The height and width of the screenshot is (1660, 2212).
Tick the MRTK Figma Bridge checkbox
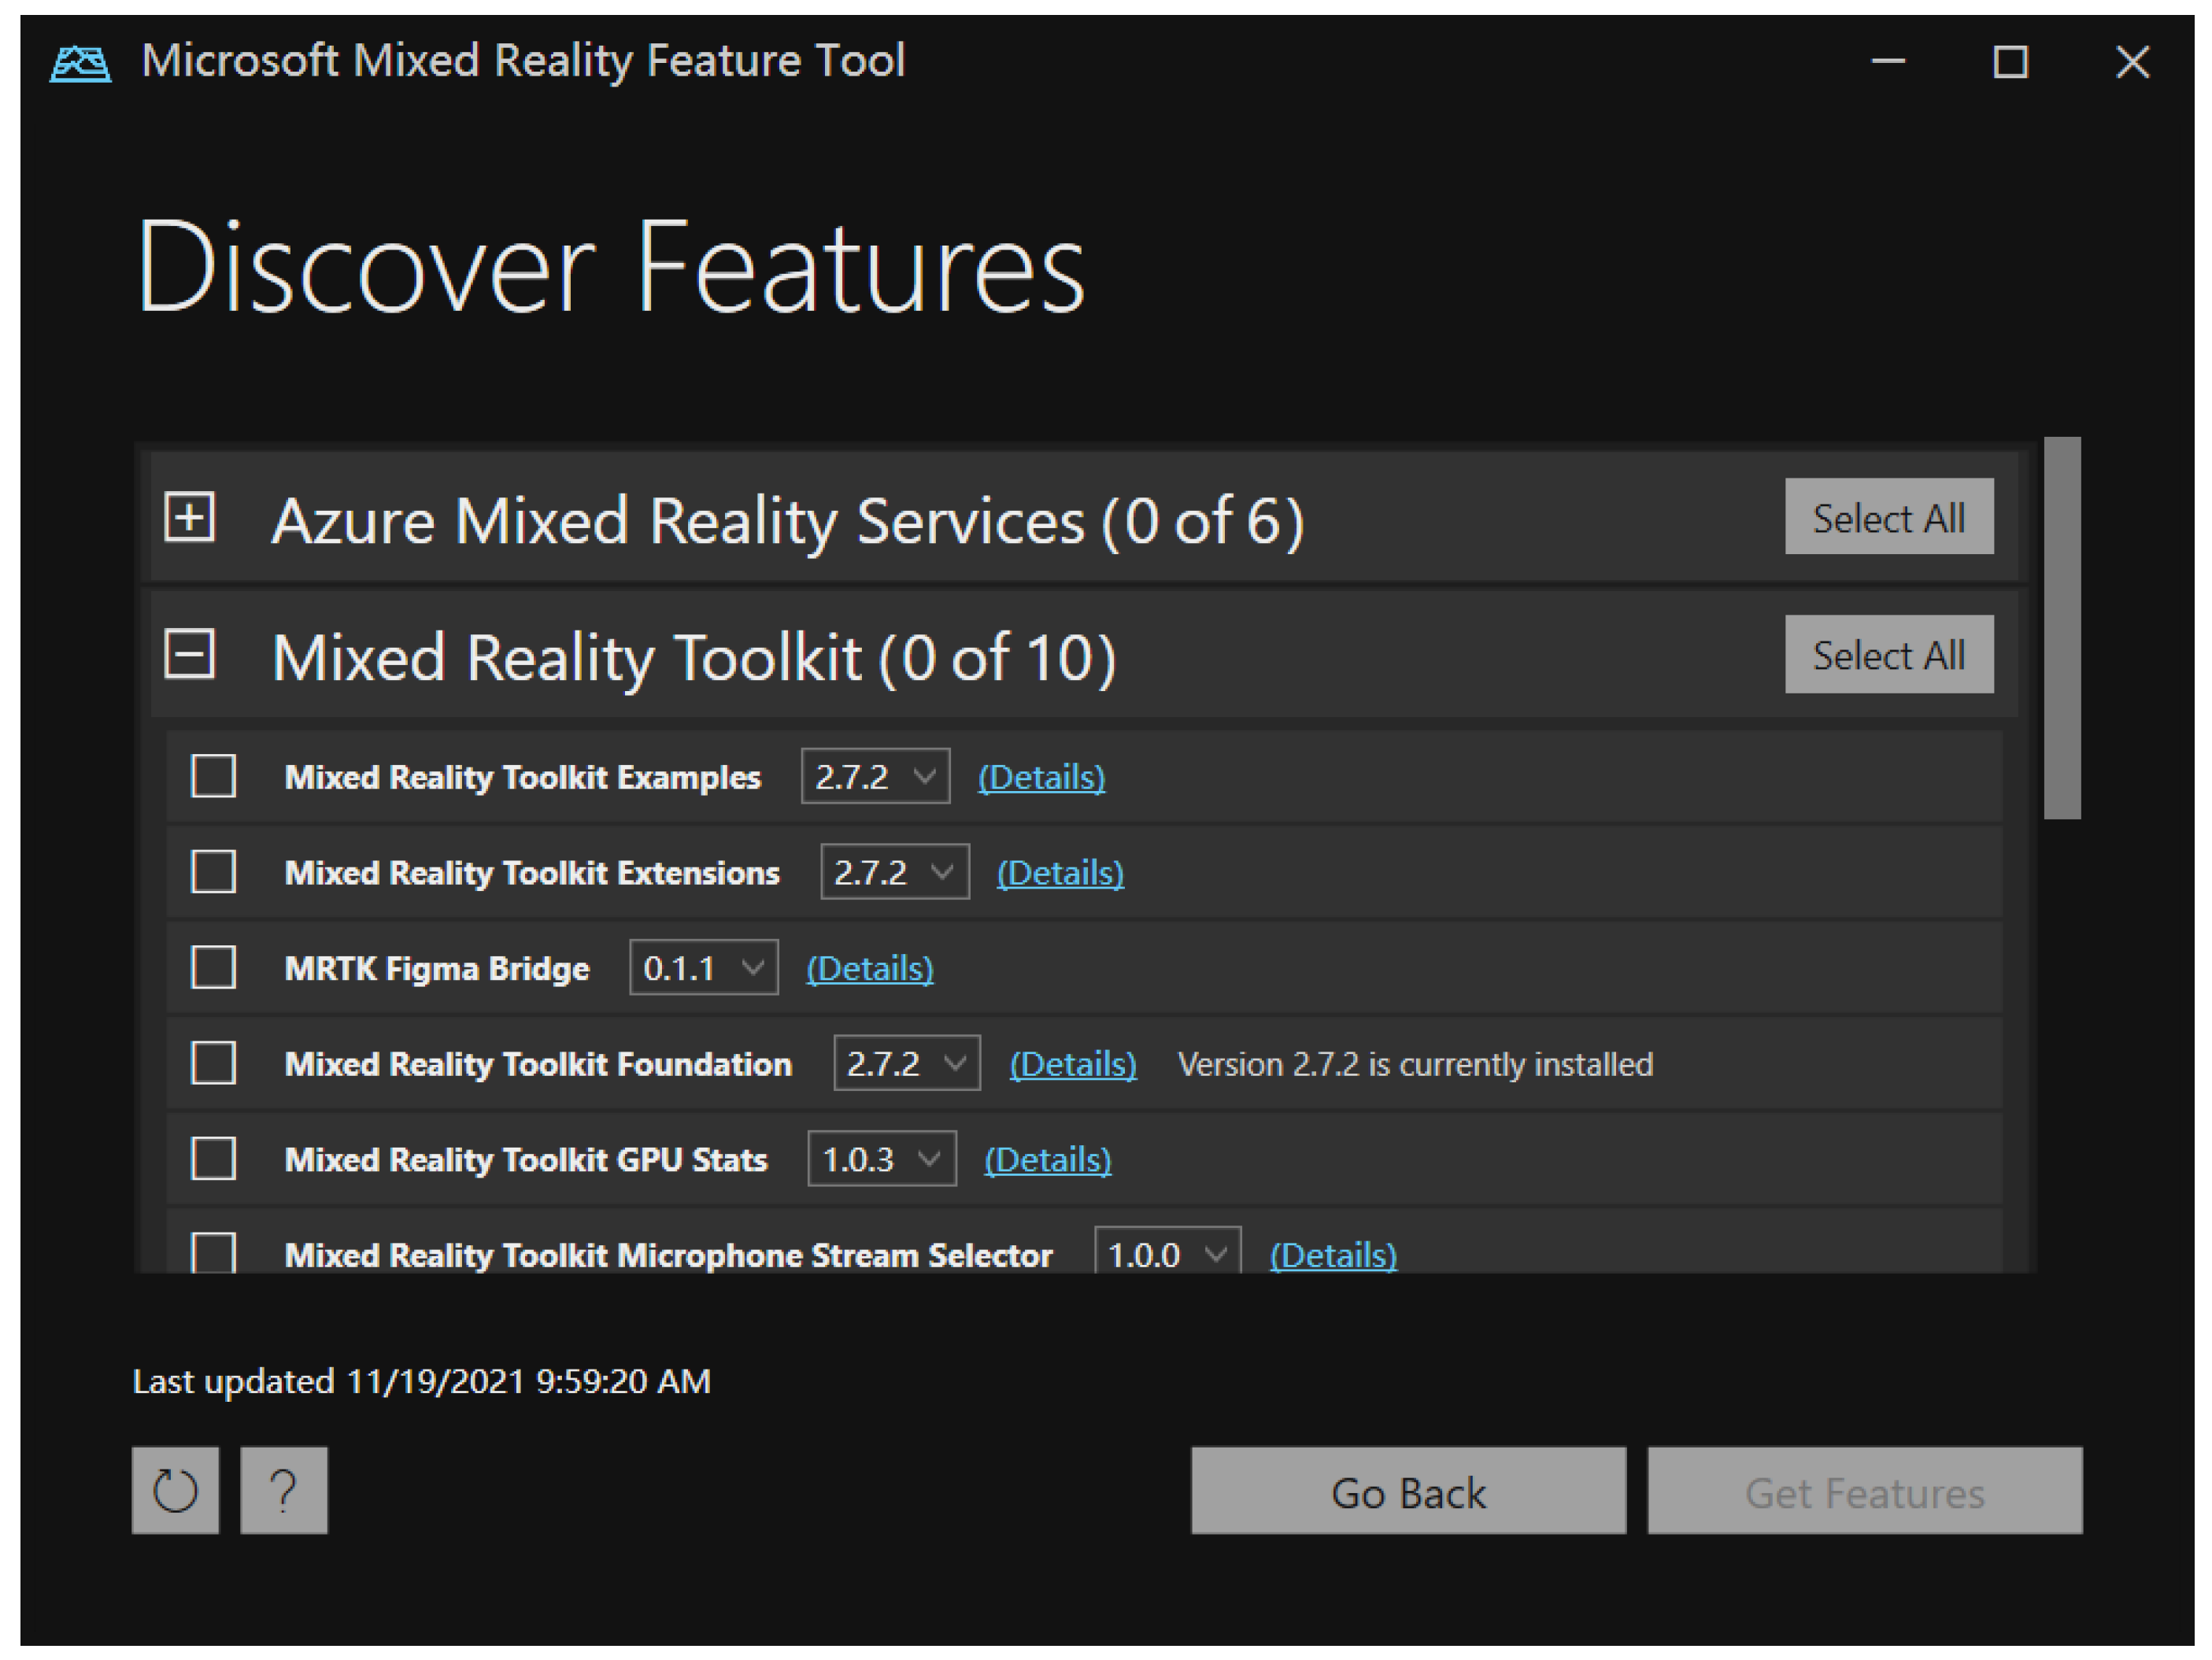coord(213,967)
